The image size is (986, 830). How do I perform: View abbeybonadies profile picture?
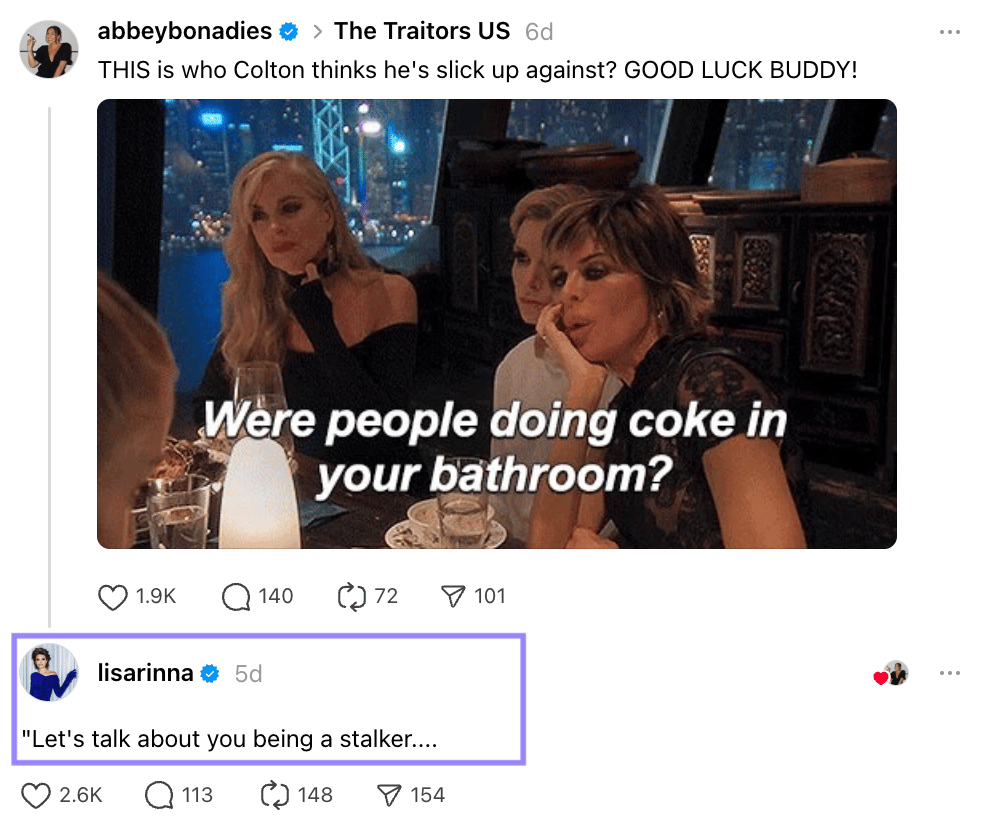coord(49,49)
